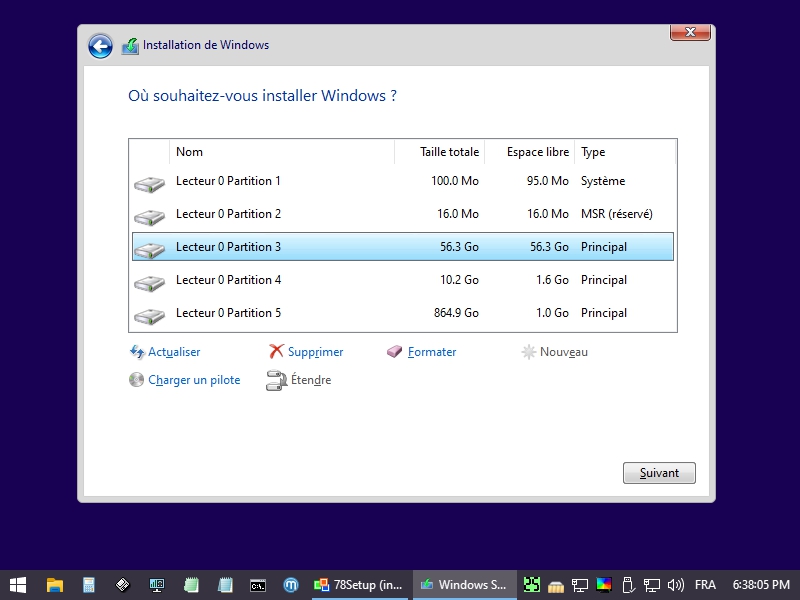The image size is (800, 600).
Task: Click the FRA language indicator
Action: pyautogui.click(x=705, y=585)
